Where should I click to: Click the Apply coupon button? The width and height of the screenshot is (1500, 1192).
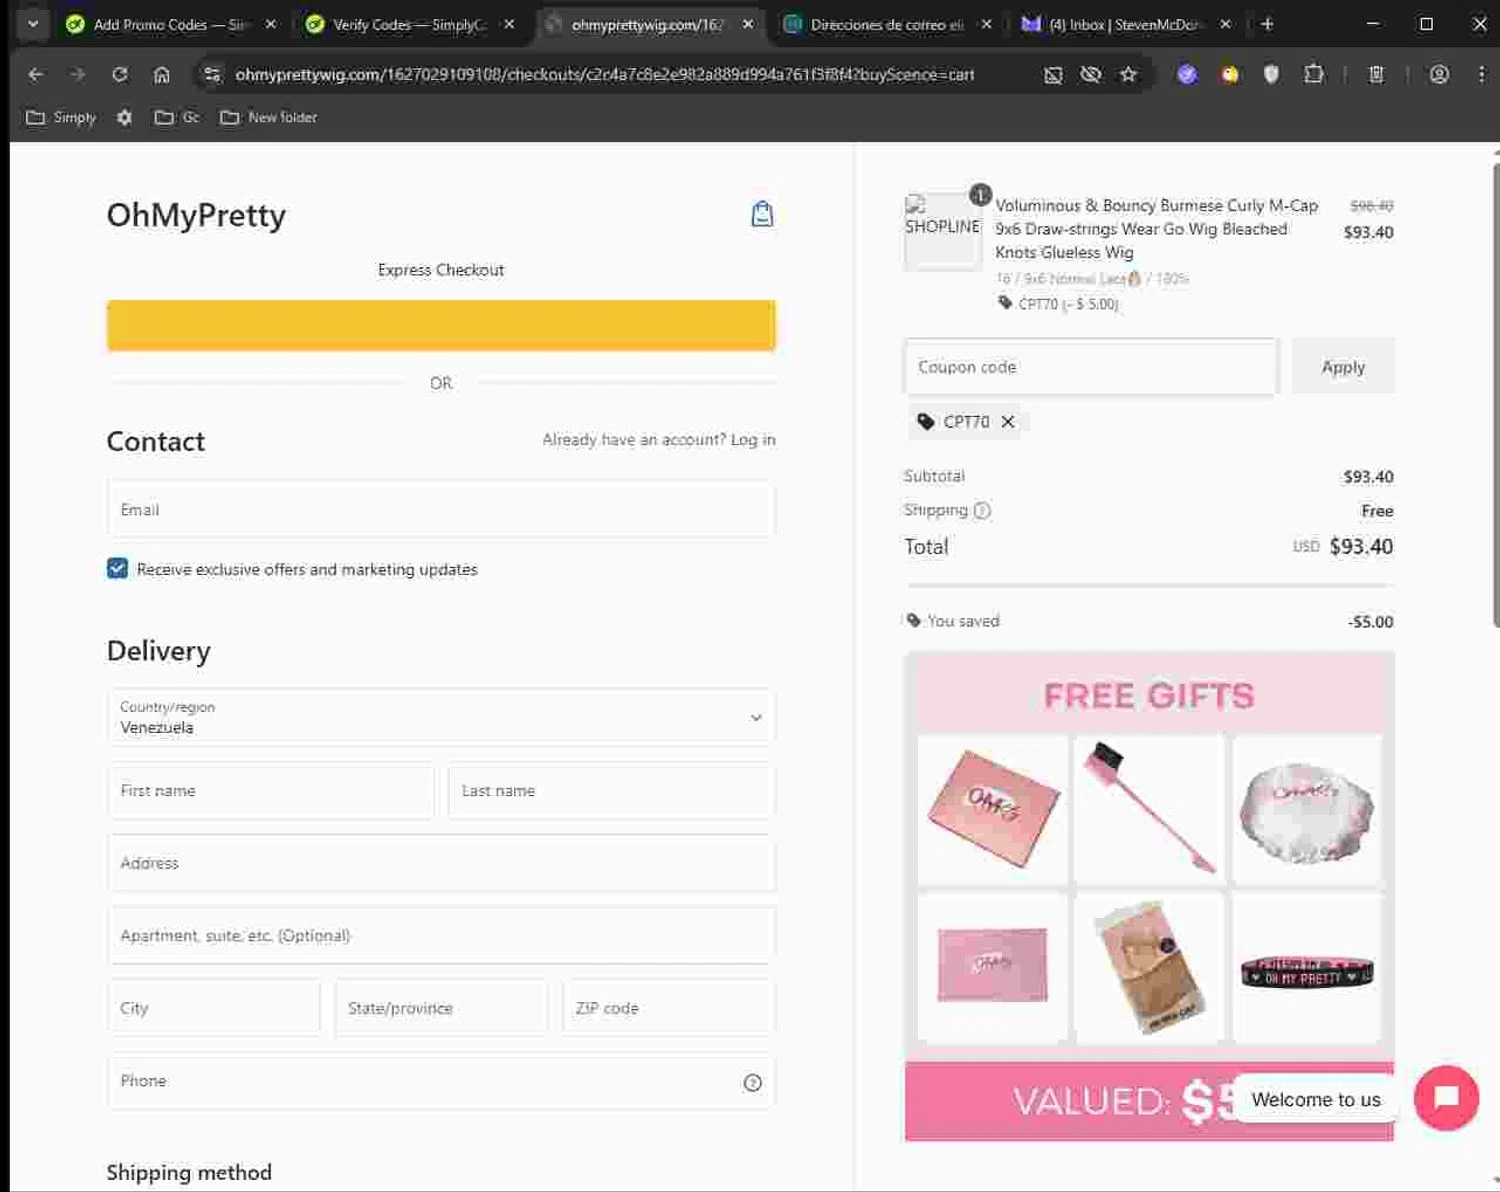pos(1343,367)
